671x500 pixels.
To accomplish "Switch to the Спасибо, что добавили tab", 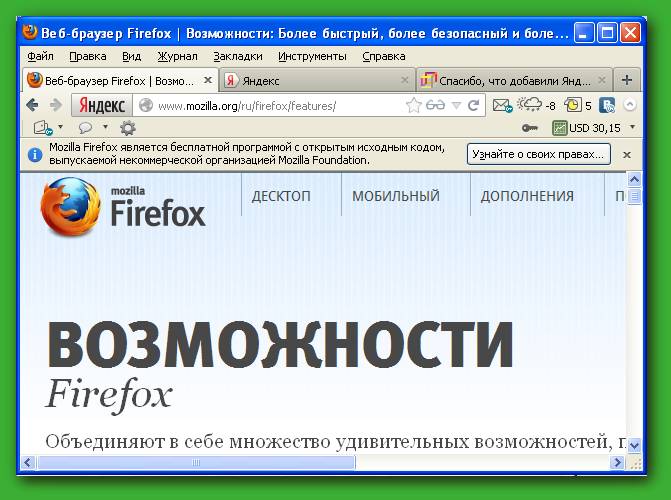I will tap(514, 80).
